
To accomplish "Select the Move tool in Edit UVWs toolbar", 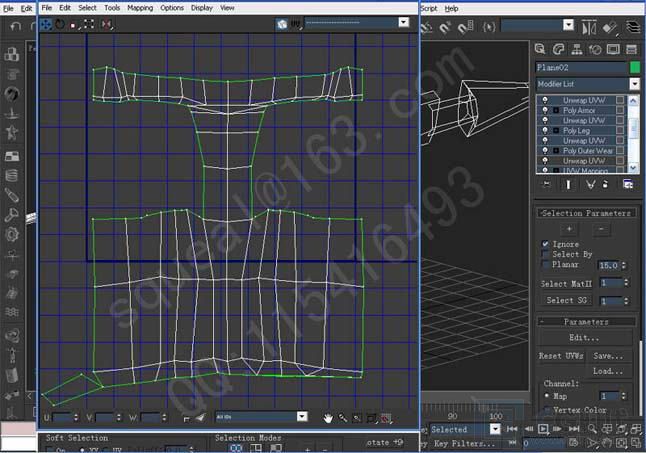I will [x=46, y=25].
